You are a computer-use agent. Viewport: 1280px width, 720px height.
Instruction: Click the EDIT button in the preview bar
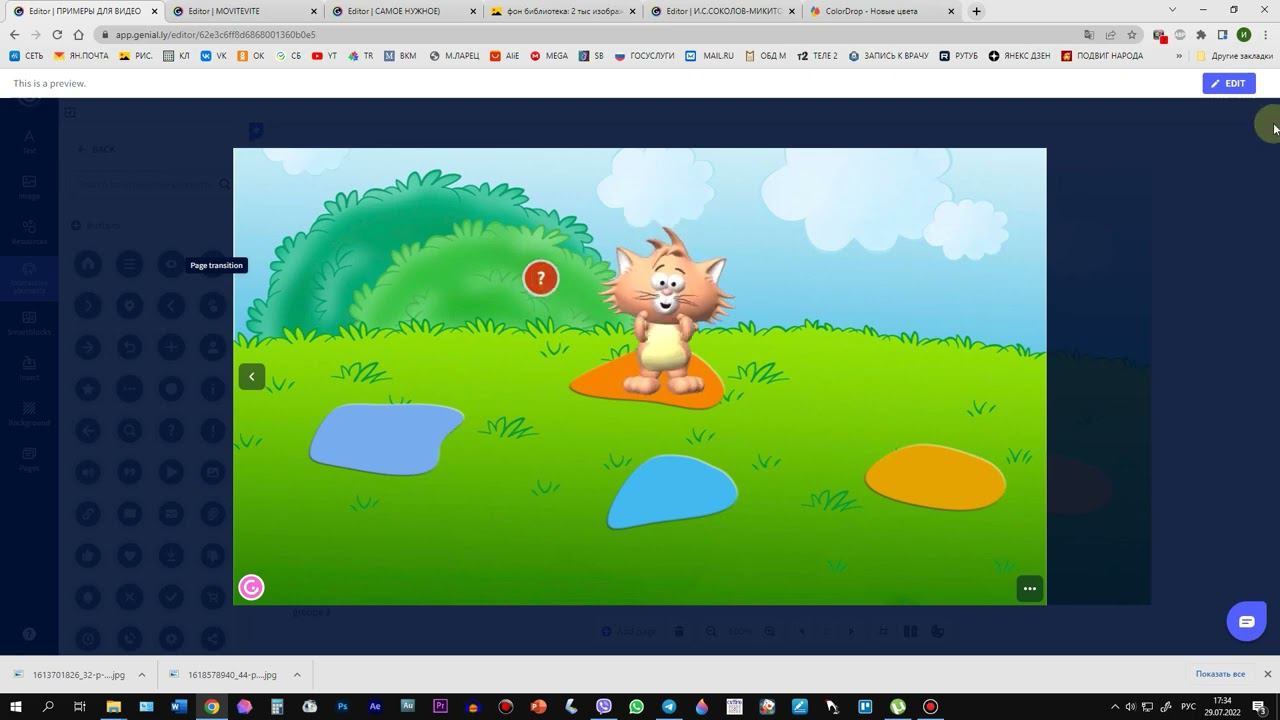coord(1228,83)
